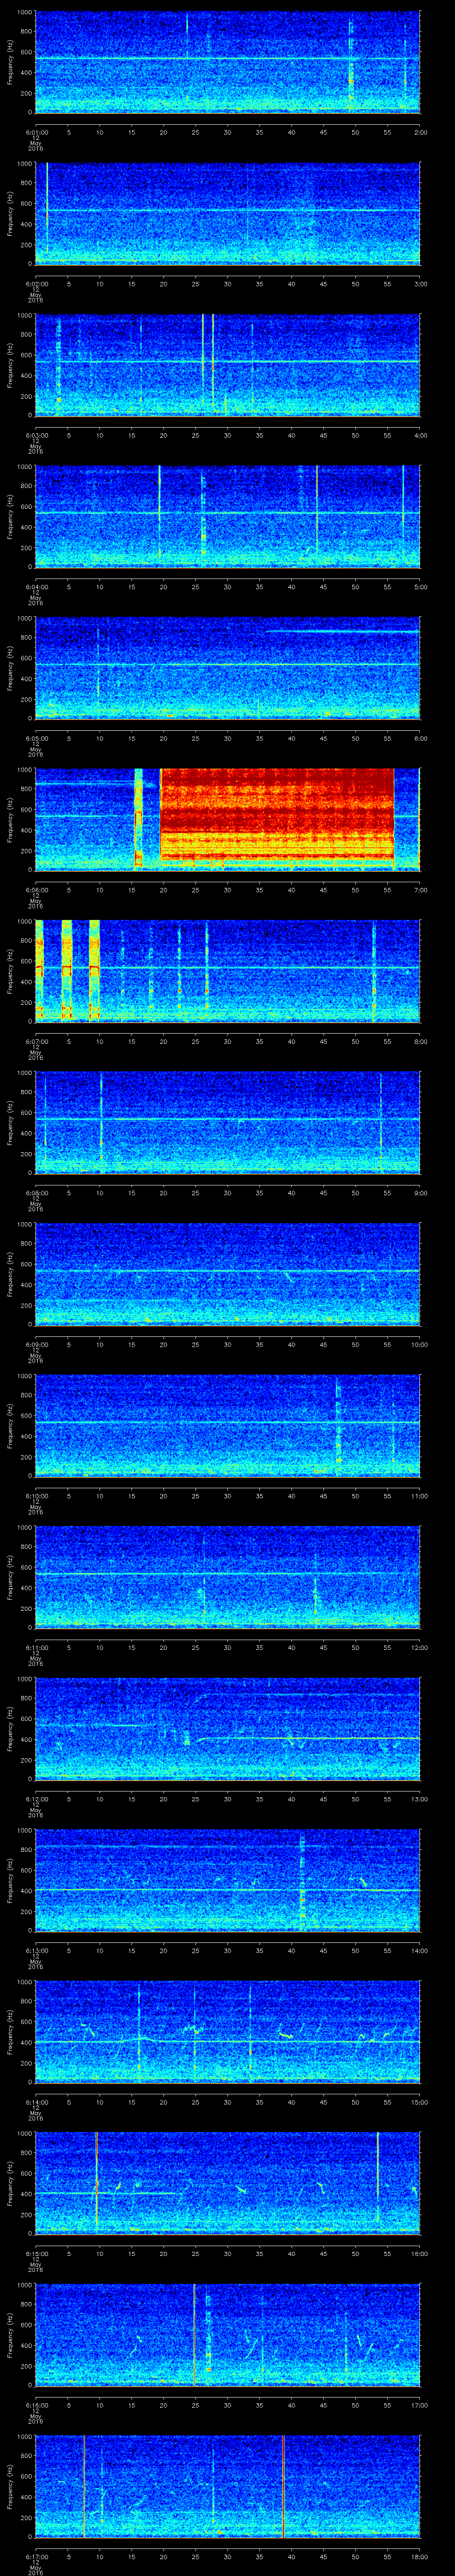Click the 'Frequency (Hz)' axis label of the 6:12:00 panel
The width and height of the screenshot is (455, 2576).
click(x=10, y=1729)
